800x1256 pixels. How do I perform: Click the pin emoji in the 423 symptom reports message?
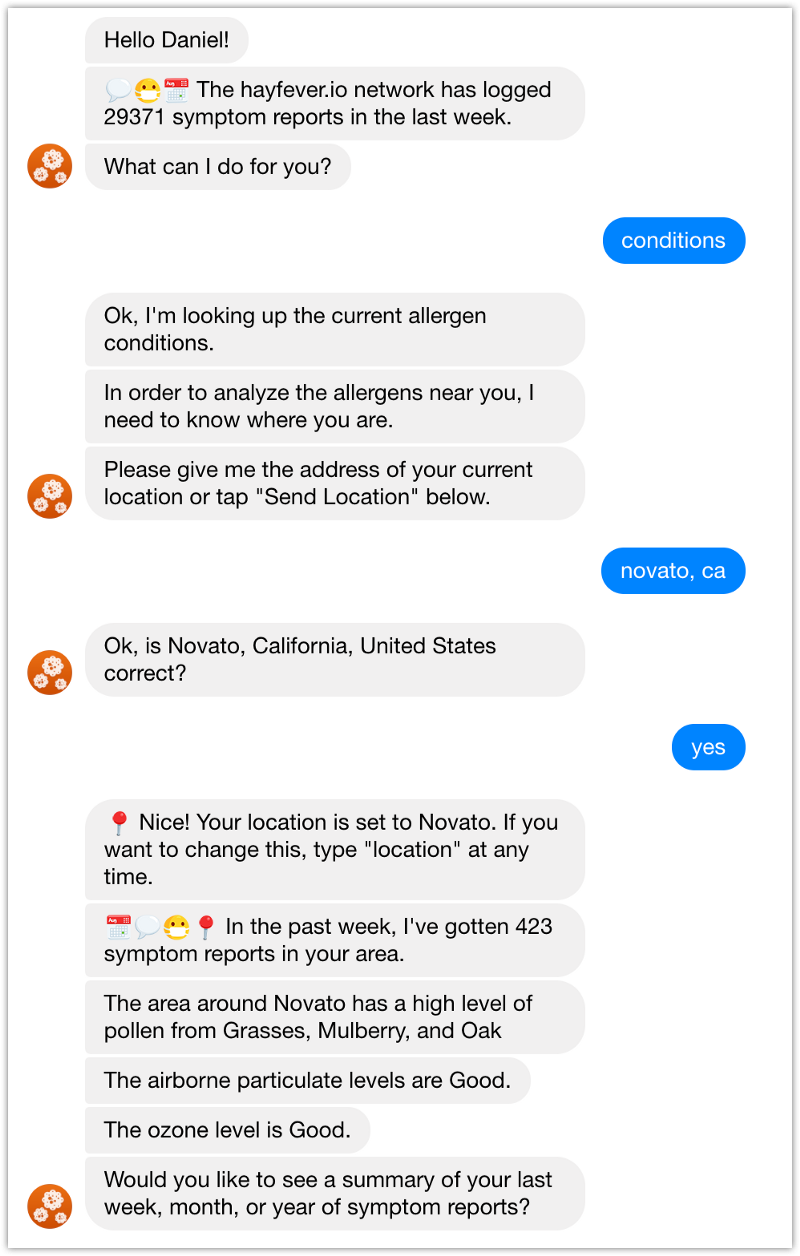pos(206,927)
